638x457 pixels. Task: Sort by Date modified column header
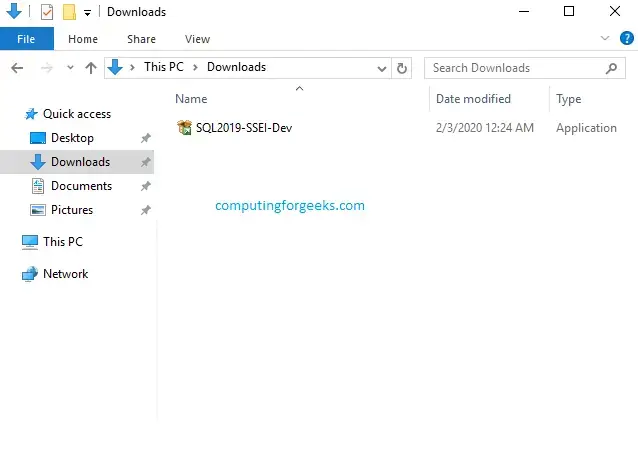tap(473, 99)
